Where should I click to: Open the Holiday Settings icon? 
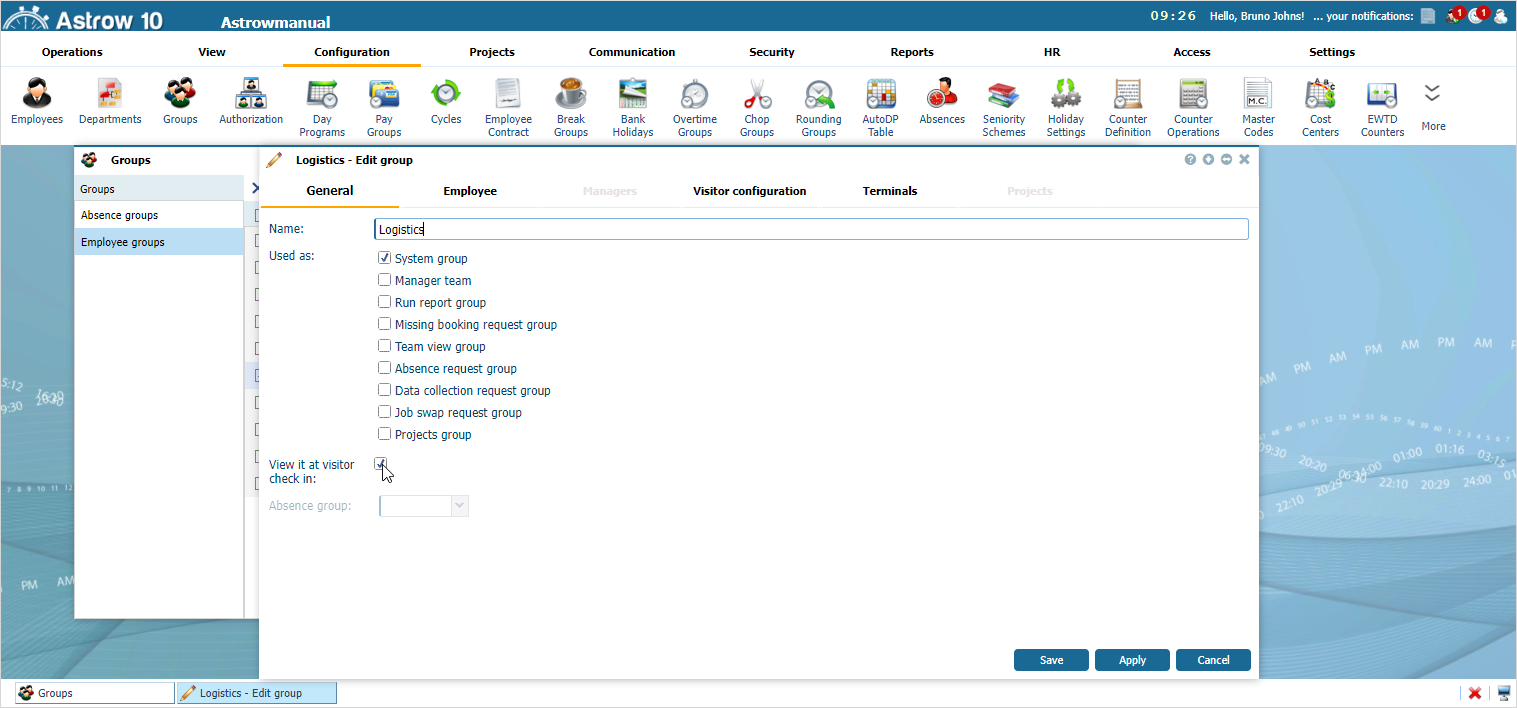(x=1066, y=96)
